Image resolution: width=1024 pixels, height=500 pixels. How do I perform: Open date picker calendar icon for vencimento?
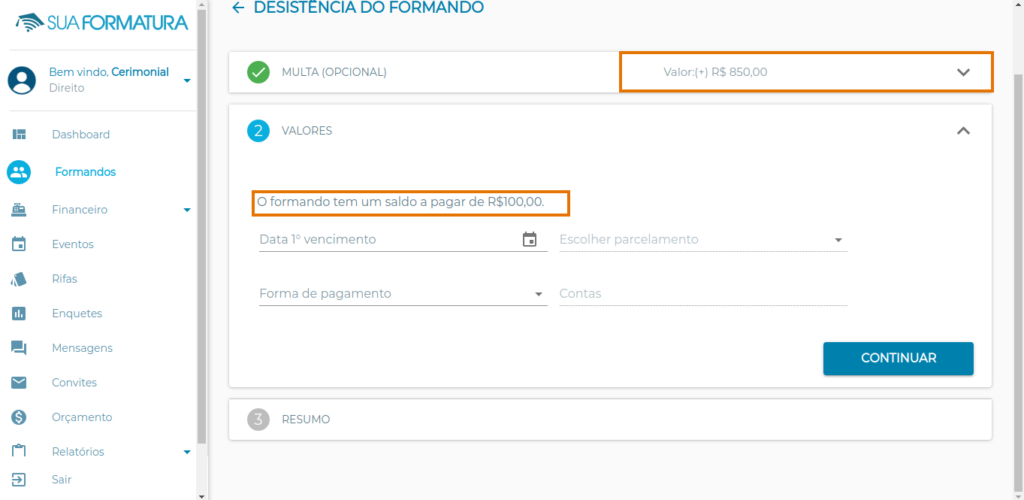point(530,239)
